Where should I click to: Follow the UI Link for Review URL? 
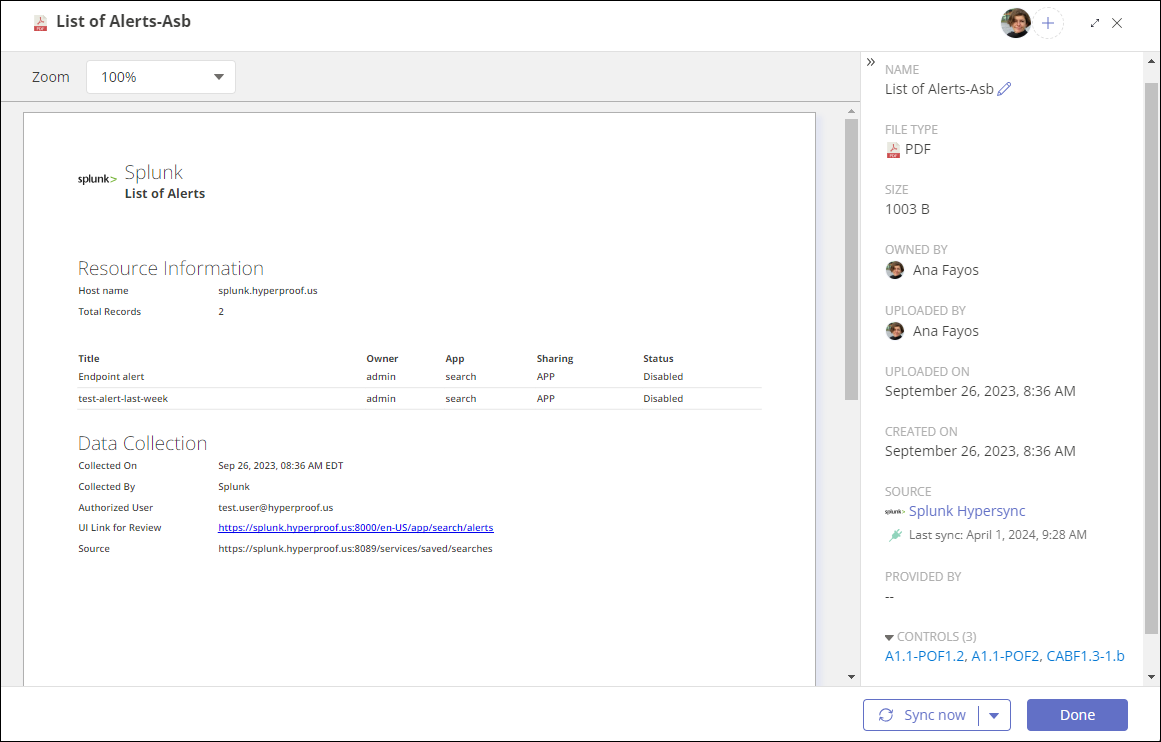(355, 528)
